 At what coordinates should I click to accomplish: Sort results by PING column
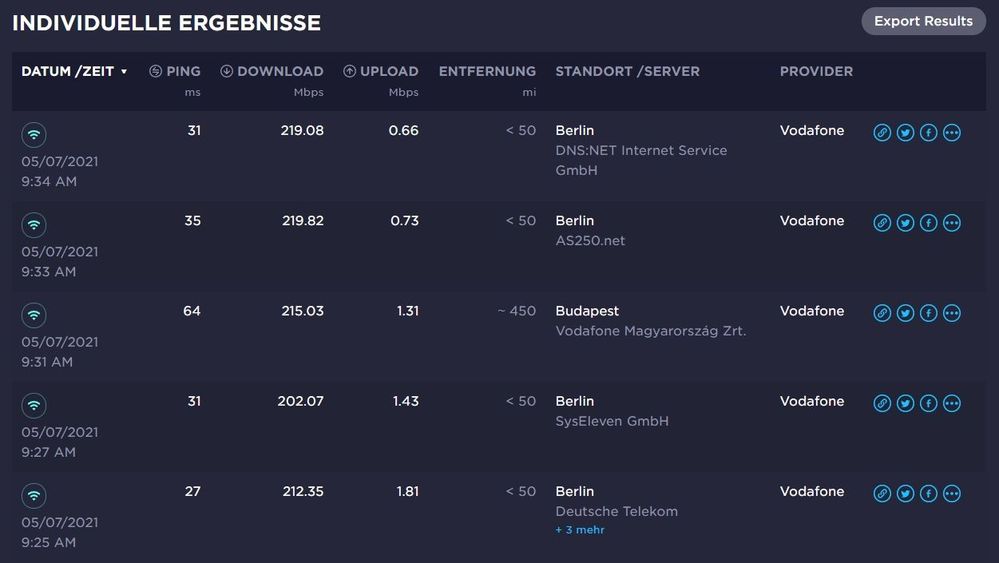(175, 72)
